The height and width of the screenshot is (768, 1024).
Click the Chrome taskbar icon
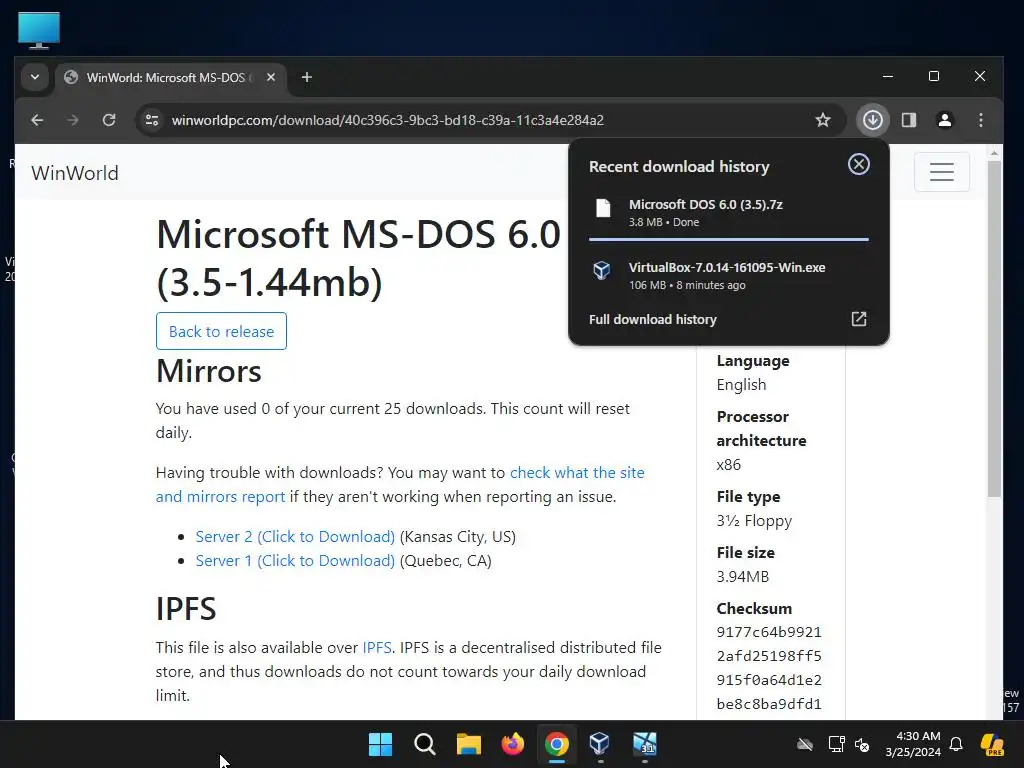[556, 744]
